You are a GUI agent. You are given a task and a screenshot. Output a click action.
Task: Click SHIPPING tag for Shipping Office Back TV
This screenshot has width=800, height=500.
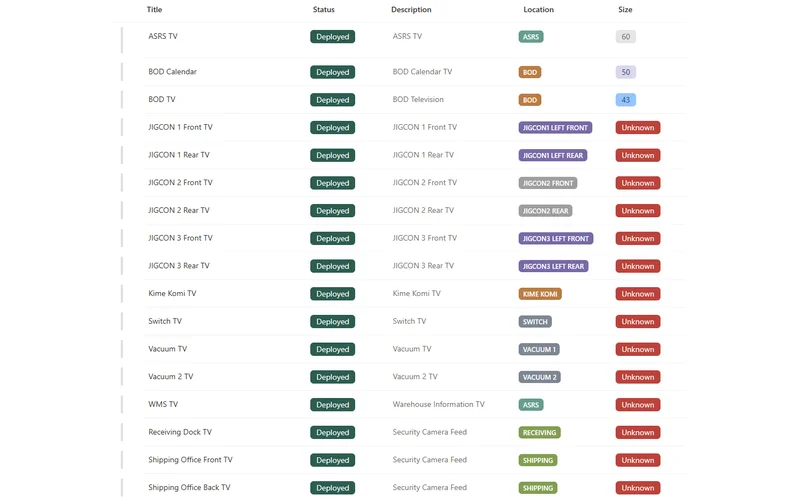pos(538,488)
